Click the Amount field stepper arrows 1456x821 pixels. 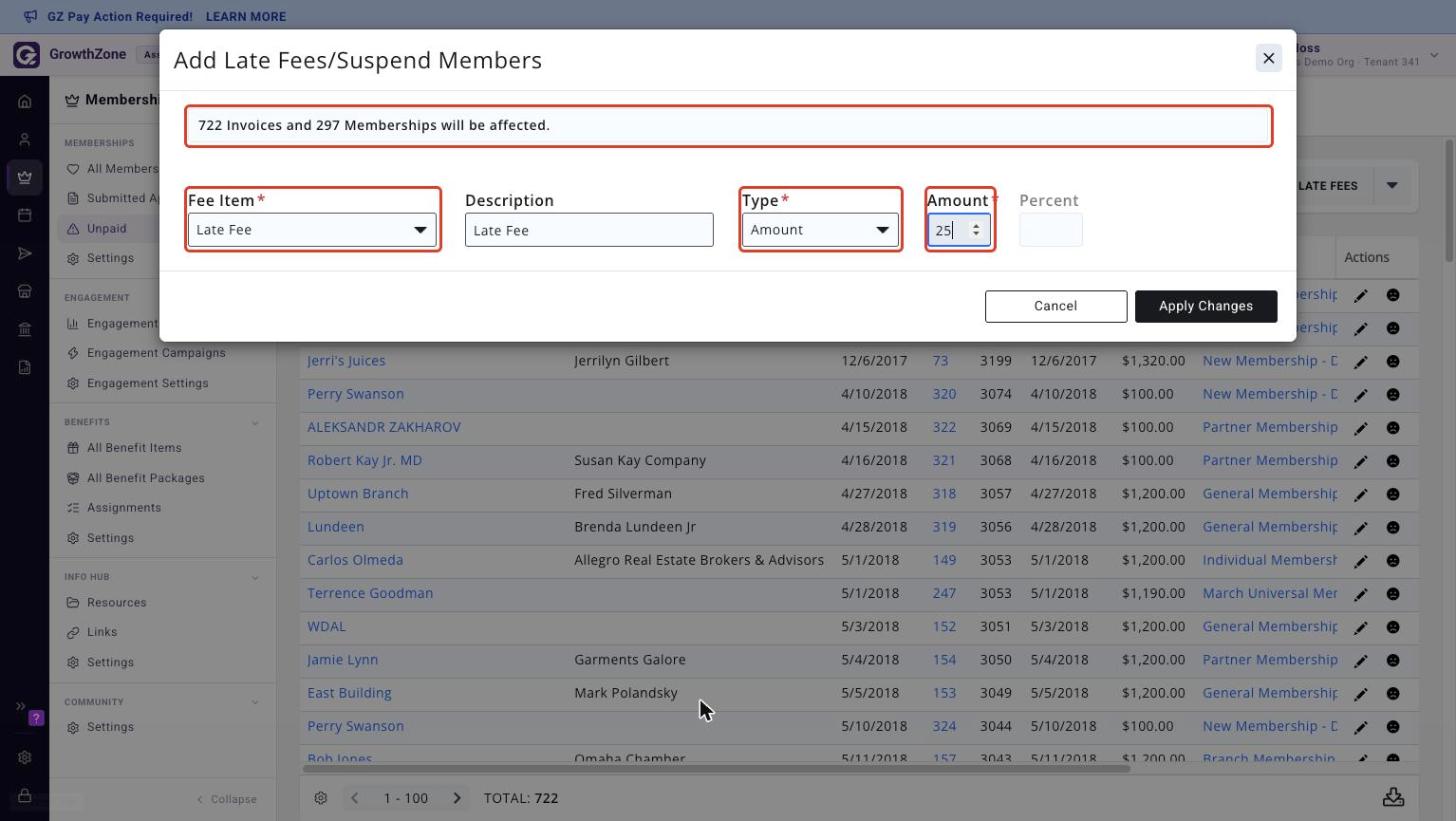point(976,230)
